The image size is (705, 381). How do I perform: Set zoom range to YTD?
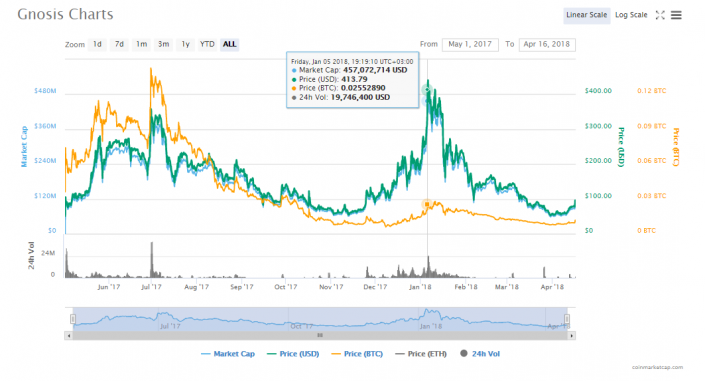click(x=207, y=44)
